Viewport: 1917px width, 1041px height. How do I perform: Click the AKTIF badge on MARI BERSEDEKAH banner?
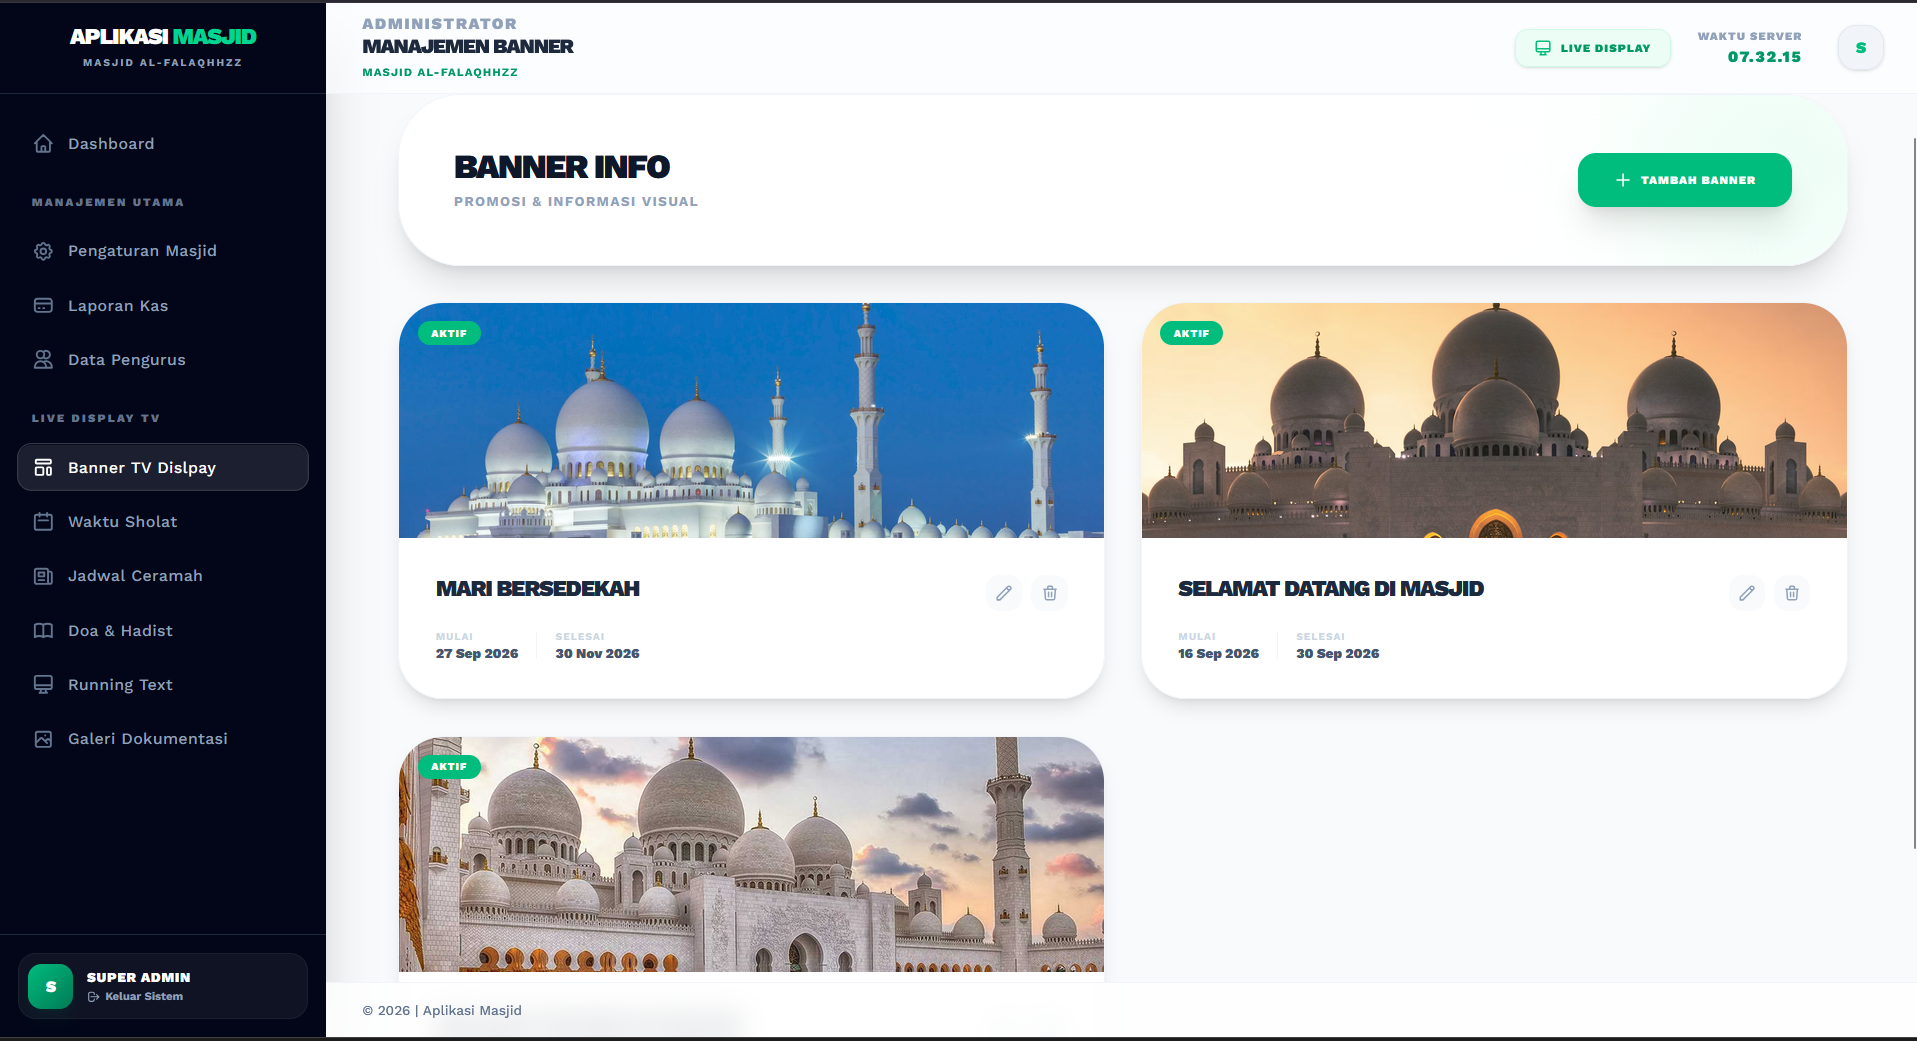[x=449, y=334]
